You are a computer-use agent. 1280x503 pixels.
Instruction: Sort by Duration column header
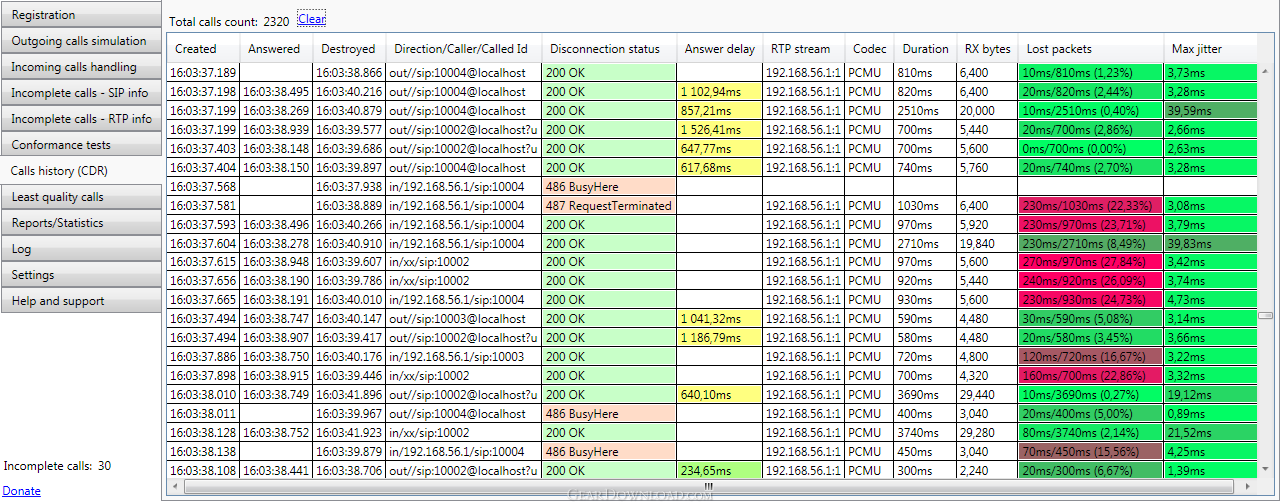tap(925, 49)
